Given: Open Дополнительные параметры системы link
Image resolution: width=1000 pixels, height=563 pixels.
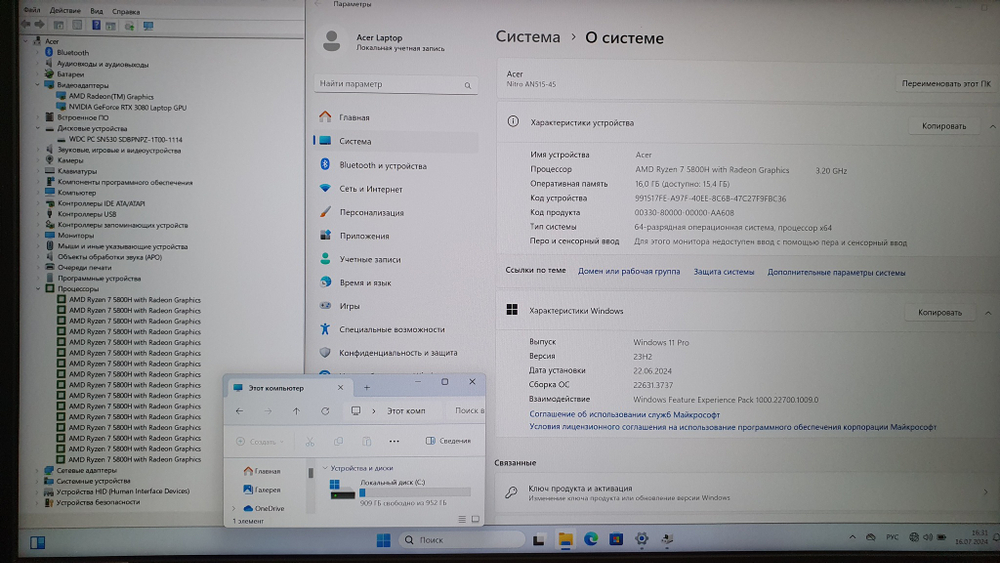Looking at the screenshot, I should [x=836, y=273].
